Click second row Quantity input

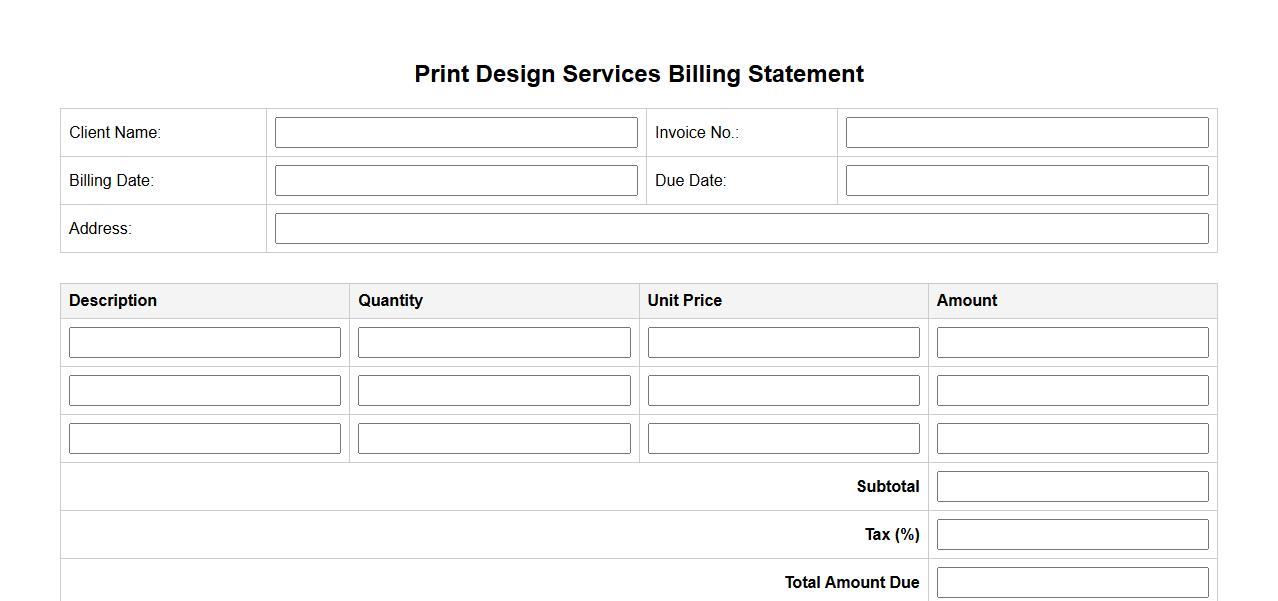(x=494, y=391)
